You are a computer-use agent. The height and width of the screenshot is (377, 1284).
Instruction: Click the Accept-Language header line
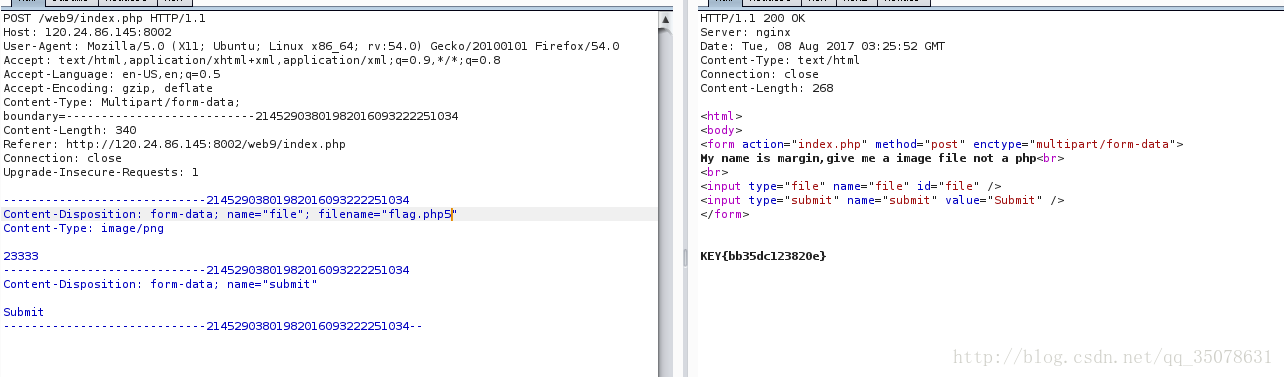[112, 74]
